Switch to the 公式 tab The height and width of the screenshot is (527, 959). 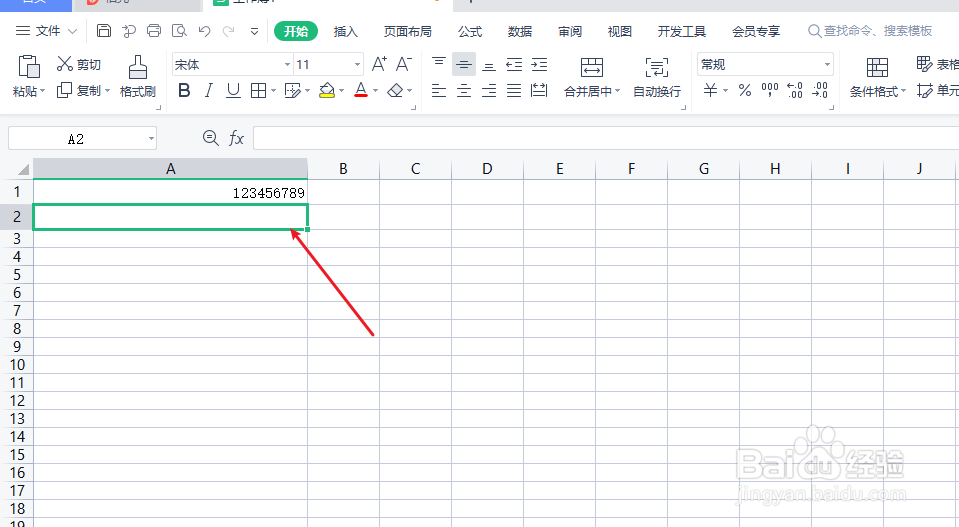tap(470, 31)
